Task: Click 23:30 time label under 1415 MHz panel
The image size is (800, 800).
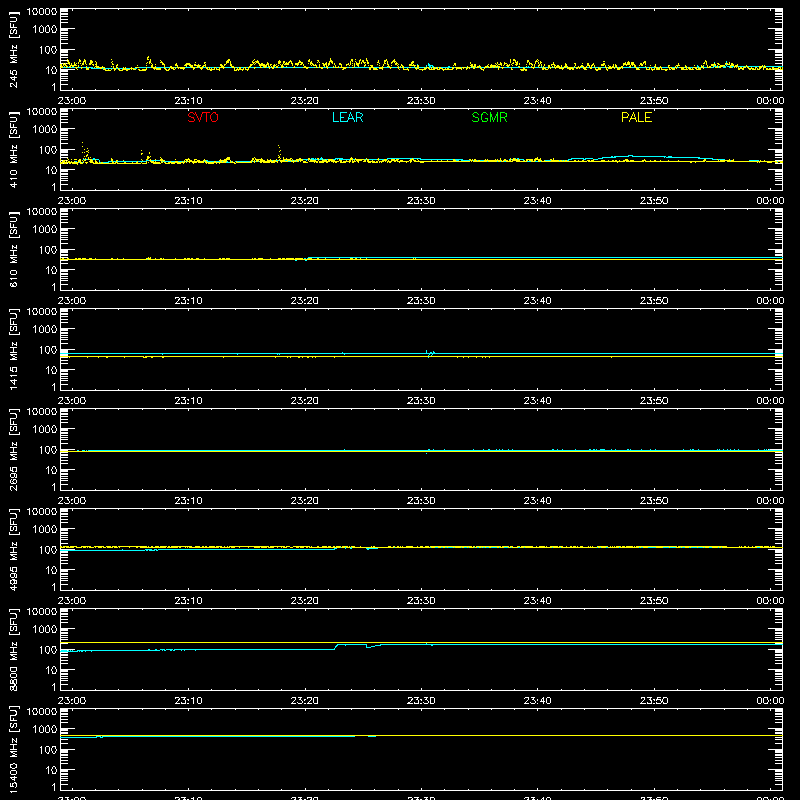Action: (421, 401)
